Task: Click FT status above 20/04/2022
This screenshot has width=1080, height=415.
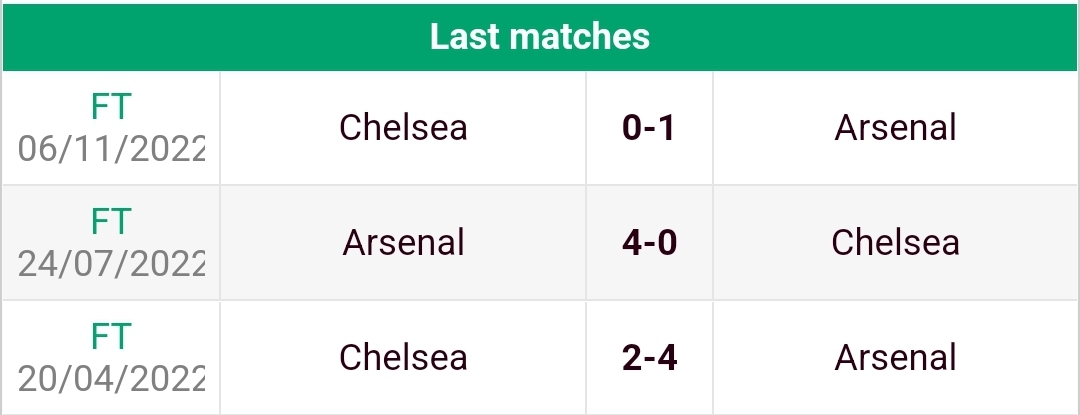Action: tap(111, 337)
